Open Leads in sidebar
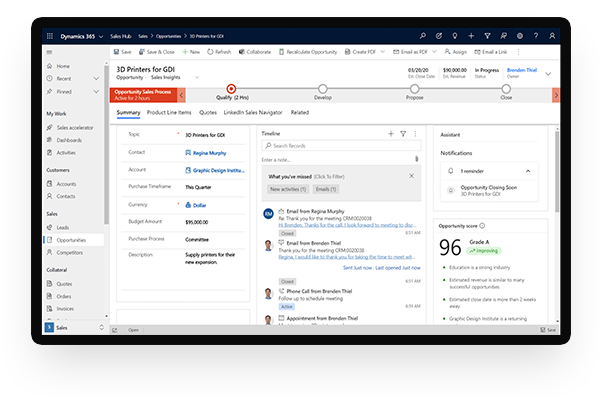The height and width of the screenshot is (400, 604). tap(62, 227)
